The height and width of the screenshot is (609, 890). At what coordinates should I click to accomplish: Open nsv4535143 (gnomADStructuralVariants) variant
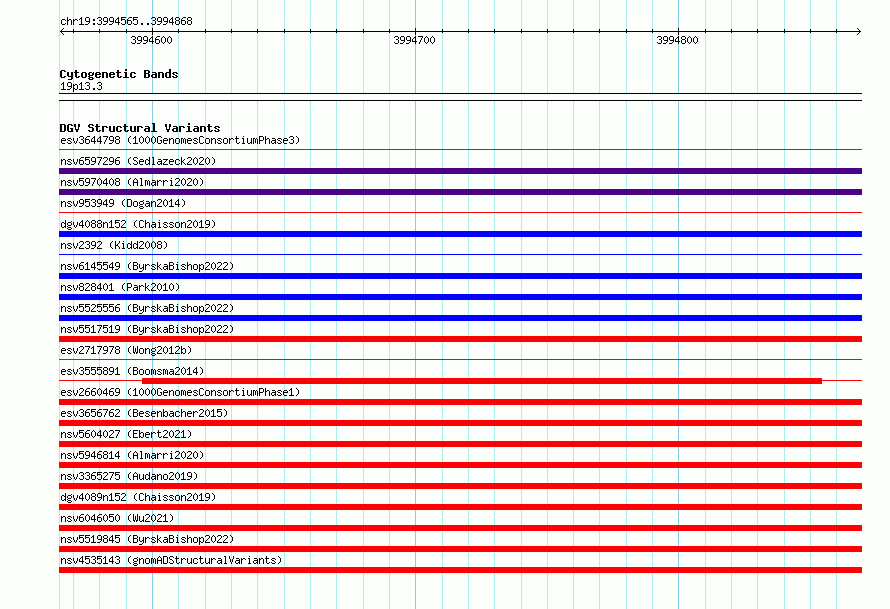pyautogui.click(x=171, y=560)
